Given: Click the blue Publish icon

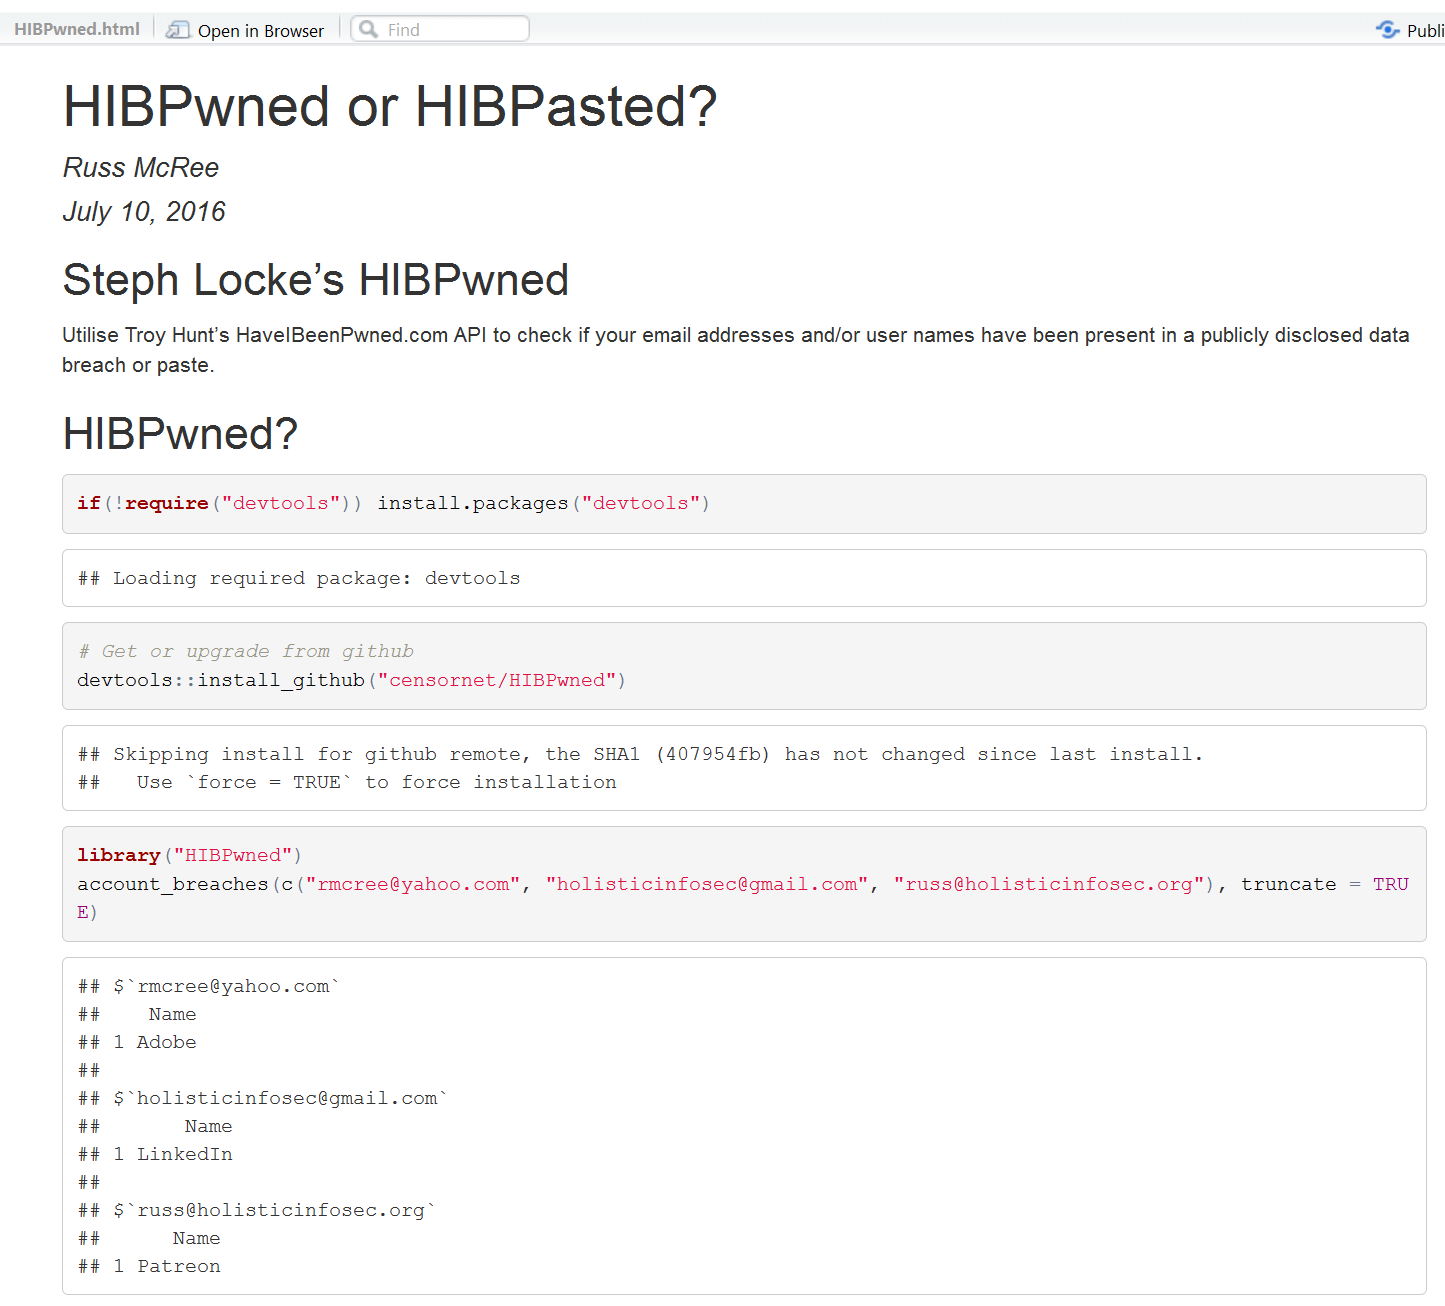Looking at the screenshot, I should coord(1387,30).
